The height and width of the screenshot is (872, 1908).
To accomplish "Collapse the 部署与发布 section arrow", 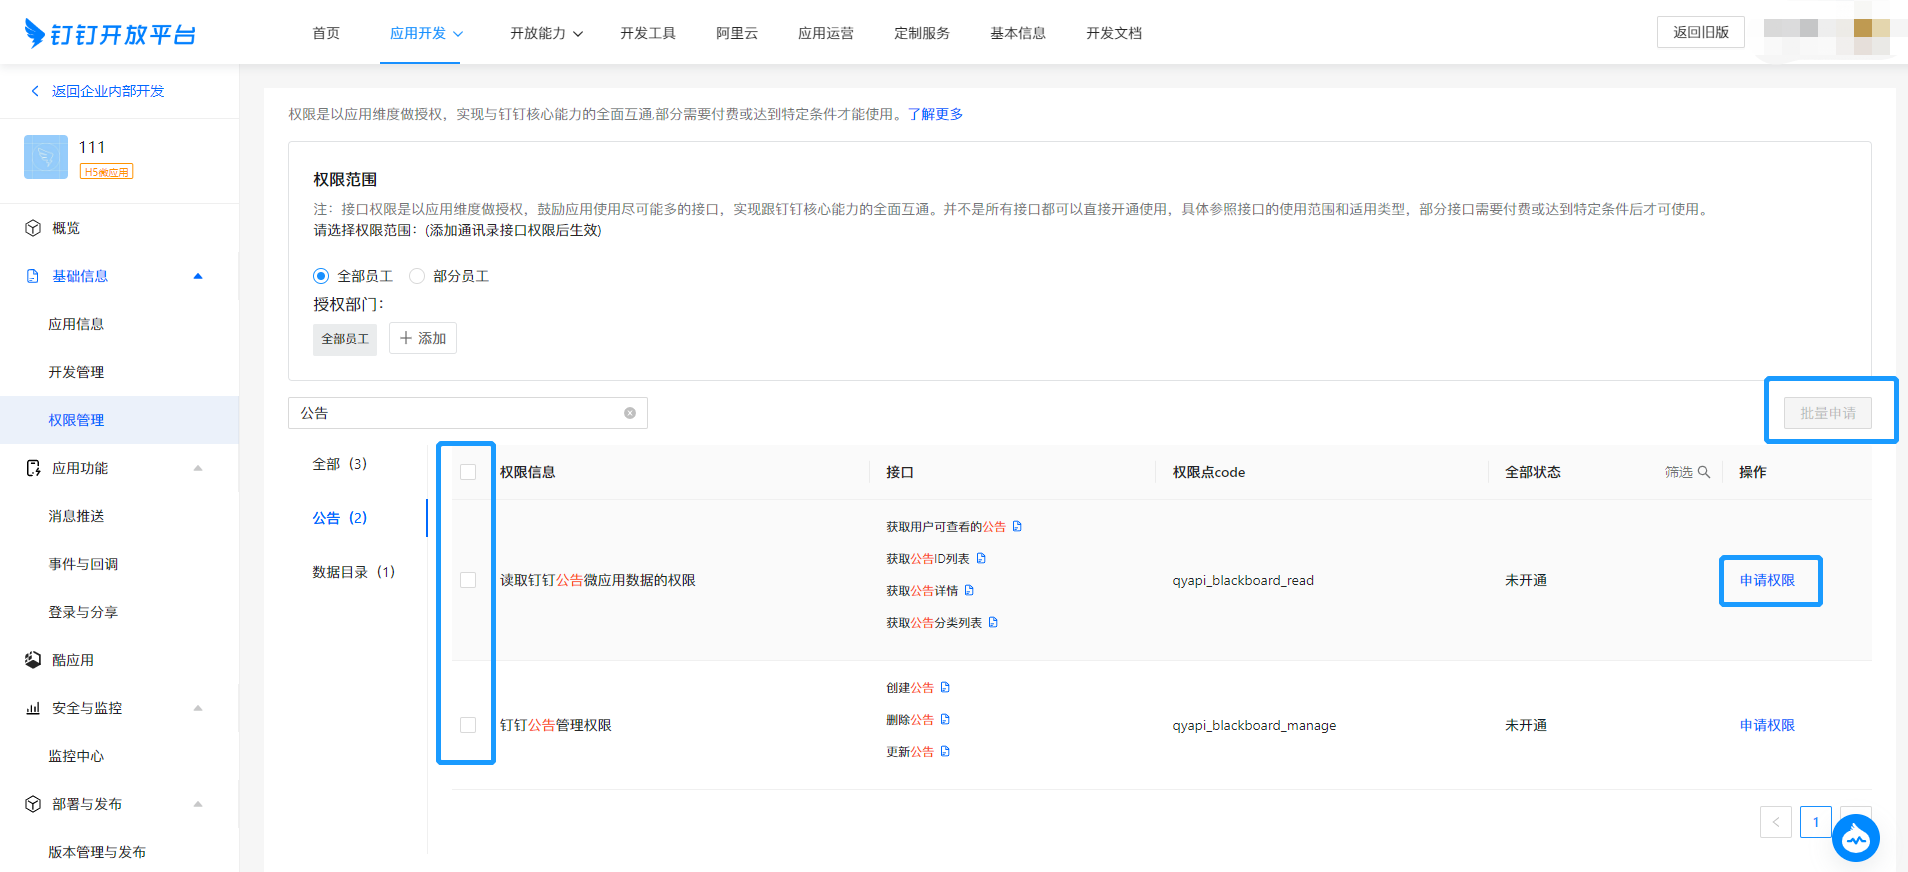I will tap(198, 804).
